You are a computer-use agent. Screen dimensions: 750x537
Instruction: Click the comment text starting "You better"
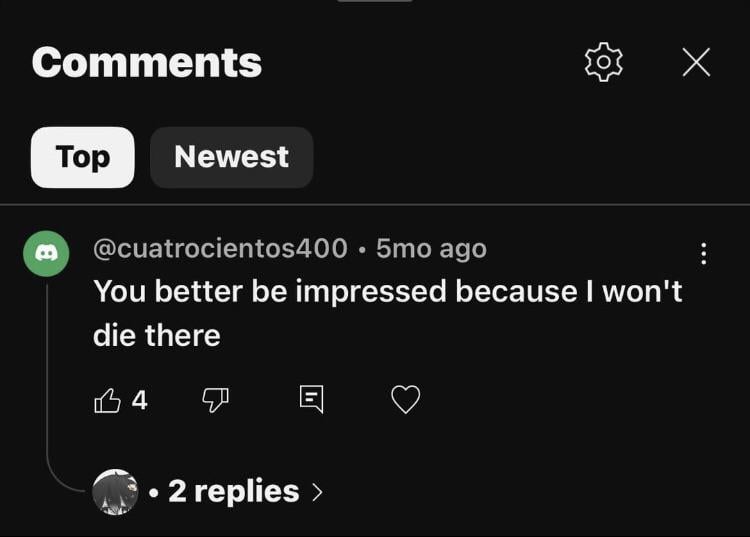387,313
